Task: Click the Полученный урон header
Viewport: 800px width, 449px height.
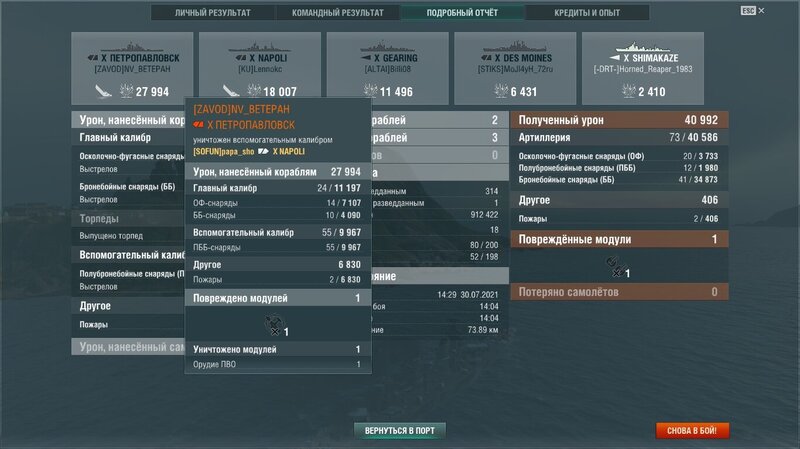Action: click(619, 120)
